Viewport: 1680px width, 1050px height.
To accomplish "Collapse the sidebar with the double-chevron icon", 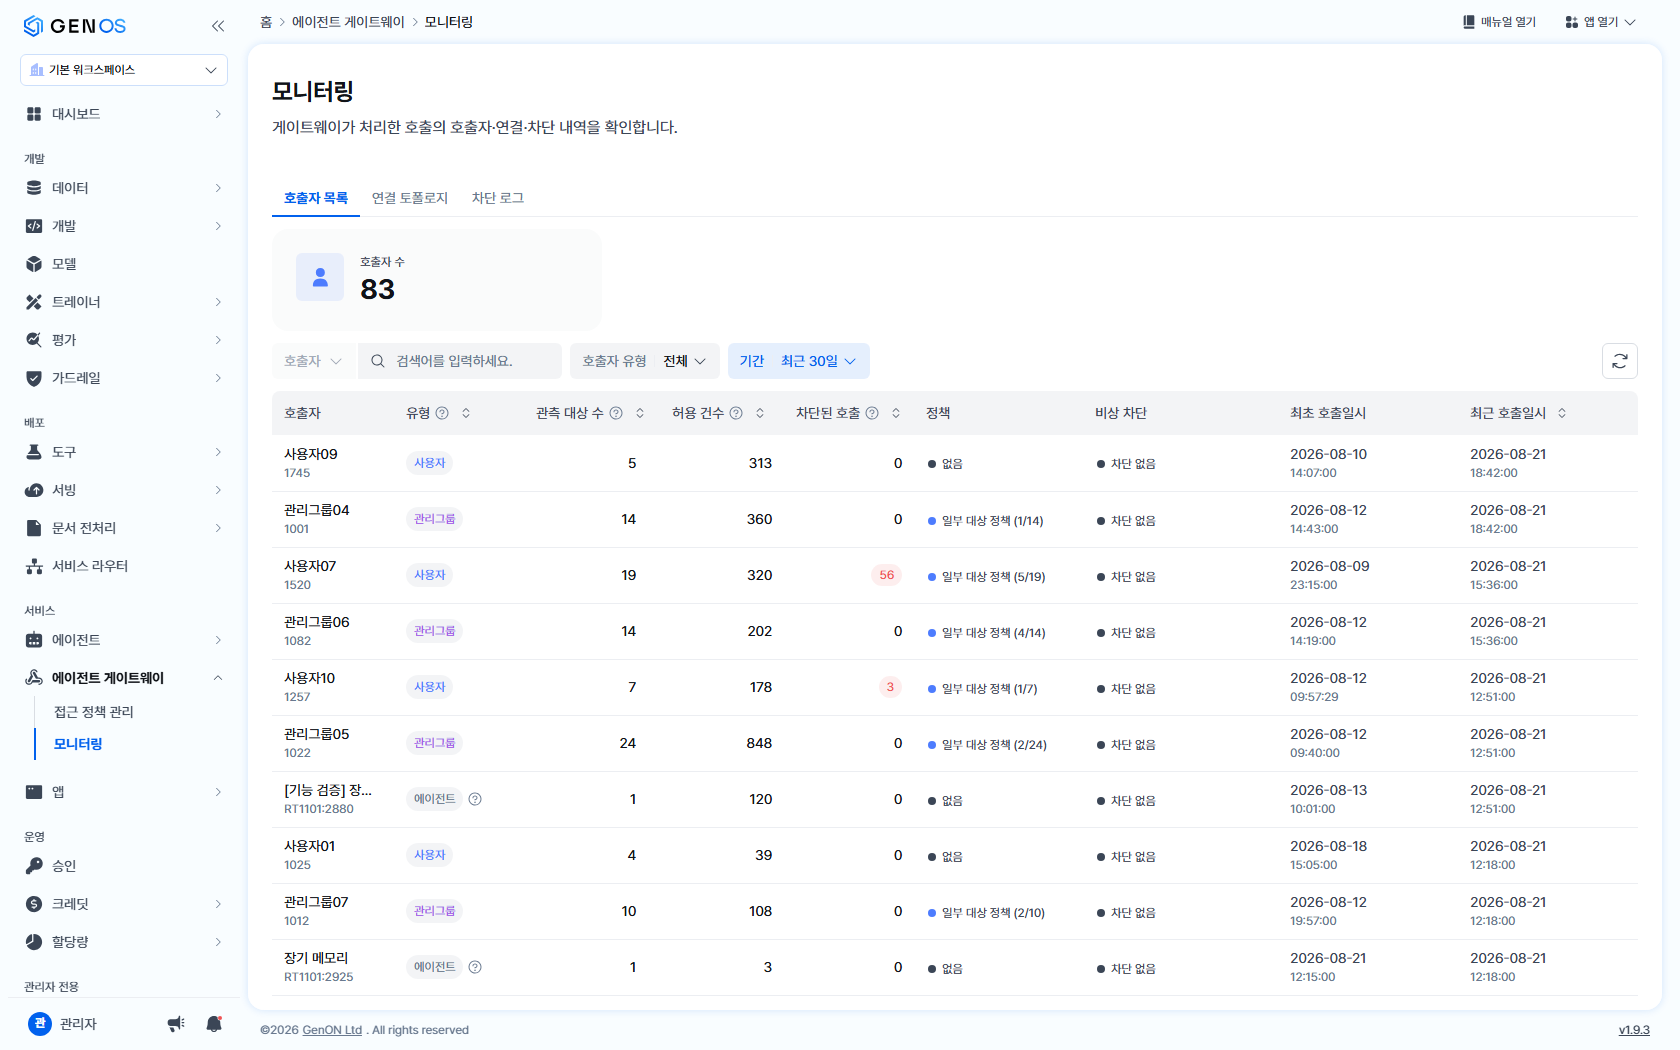I will click(x=218, y=26).
